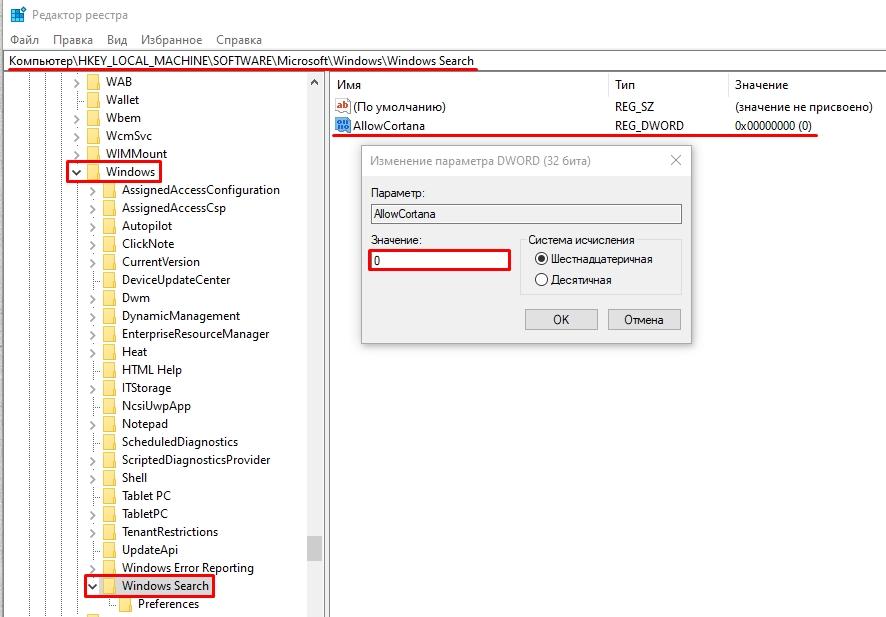
Task: Open the Правка menu
Action: (x=72, y=40)
